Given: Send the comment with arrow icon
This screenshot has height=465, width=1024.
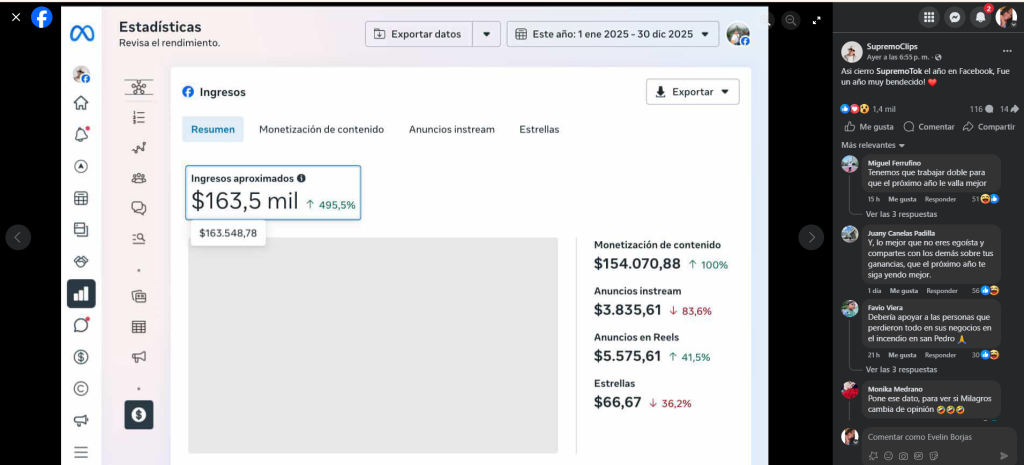Looking at the screenshot, I should pos(1004,456).
